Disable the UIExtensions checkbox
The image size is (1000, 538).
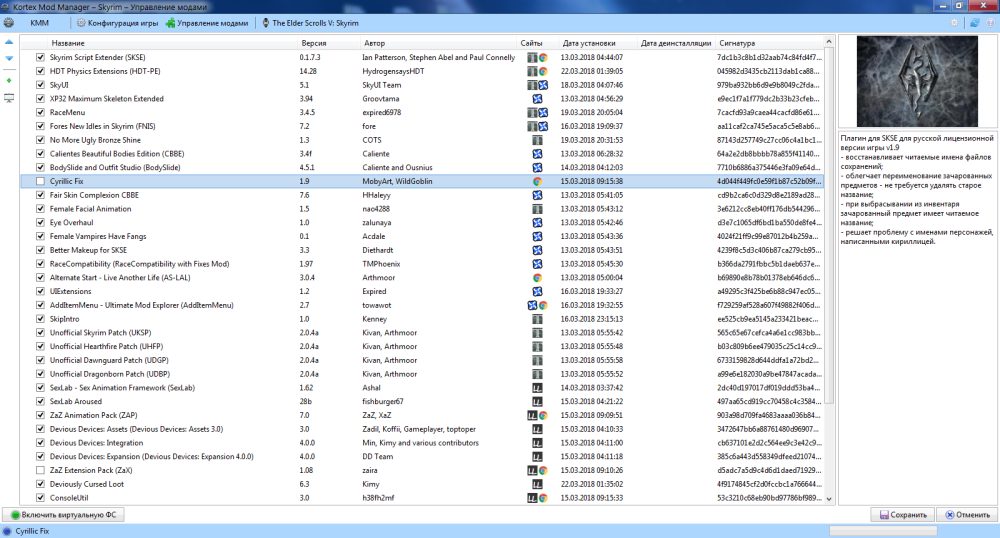(x=40, y=291)
